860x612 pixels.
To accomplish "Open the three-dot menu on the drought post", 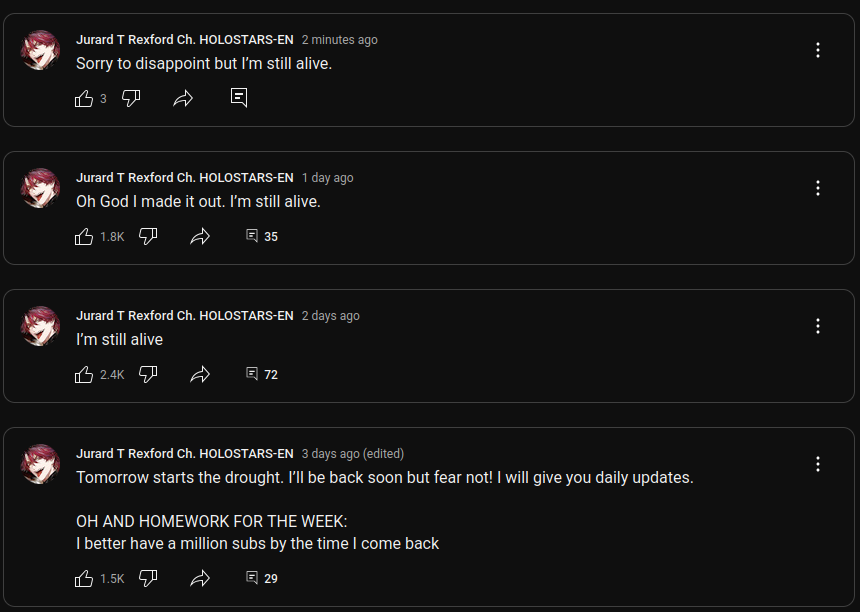I will tap(818, 464).
